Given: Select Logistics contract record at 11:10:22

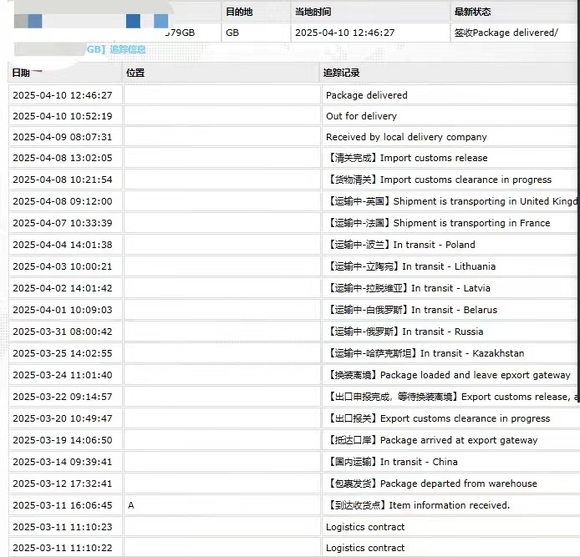Looking at the screenshot, I should point(365,548).
